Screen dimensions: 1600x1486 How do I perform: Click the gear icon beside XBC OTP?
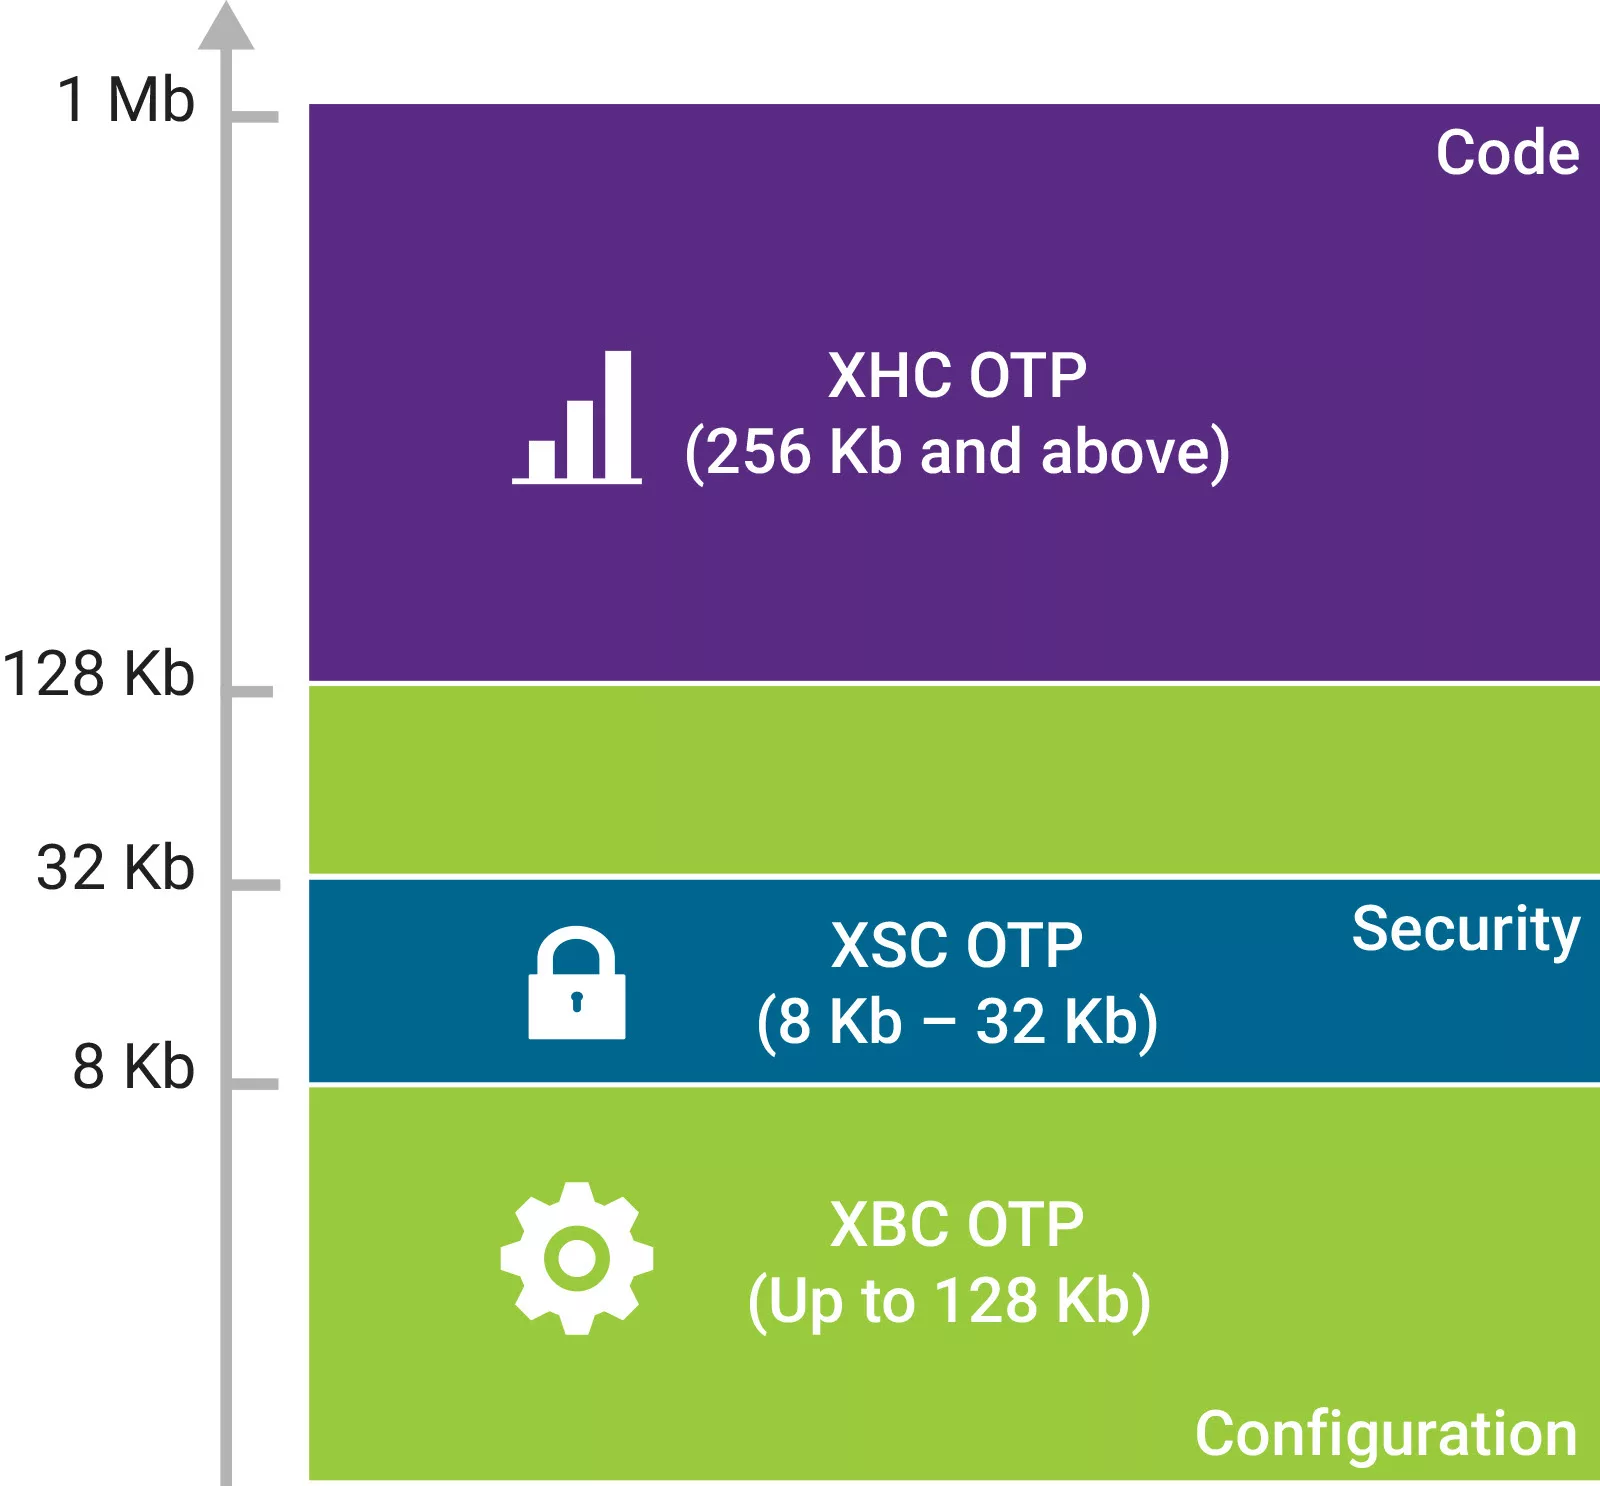pyautogui.click(x=577, y=1258)
